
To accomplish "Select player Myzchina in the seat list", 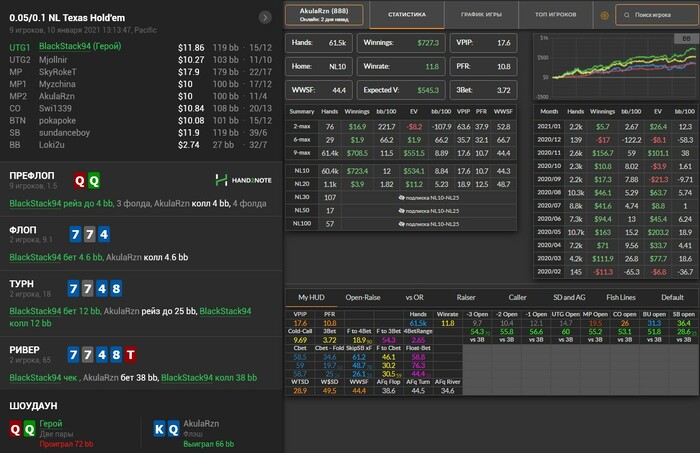I will click(57, 84).
